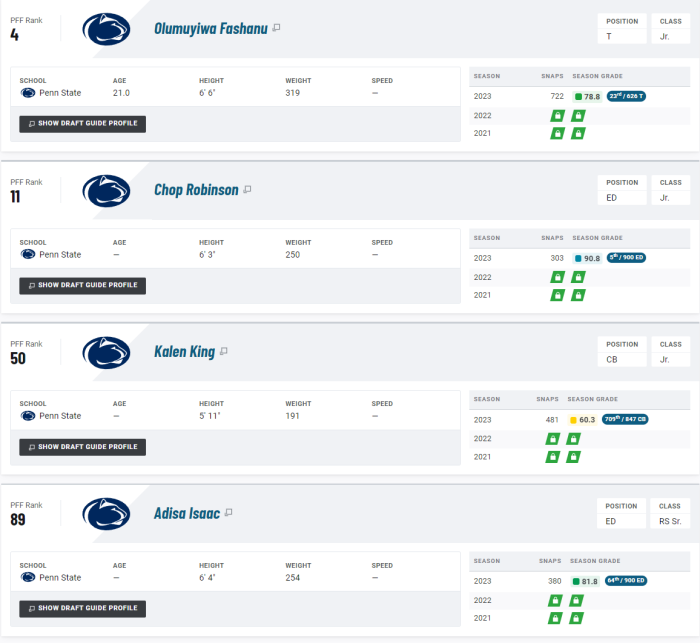The width and height of the screenshot is (700, 643).
Task: Click Fashanu weight value 319
Action: click(x=292, y=93)
